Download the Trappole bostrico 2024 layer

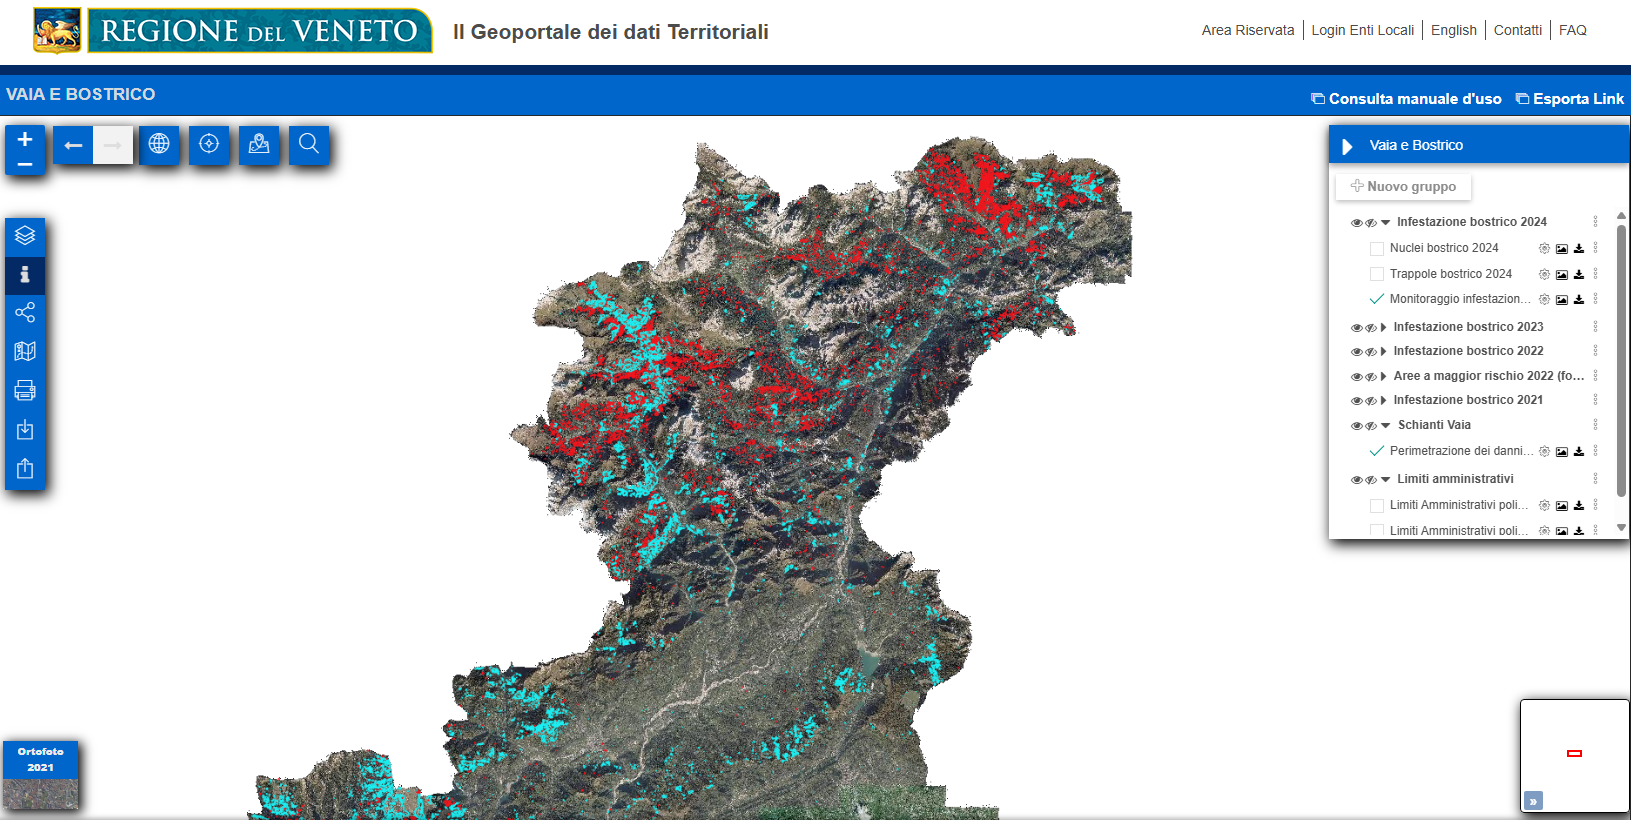click(x=1579, y=274)
